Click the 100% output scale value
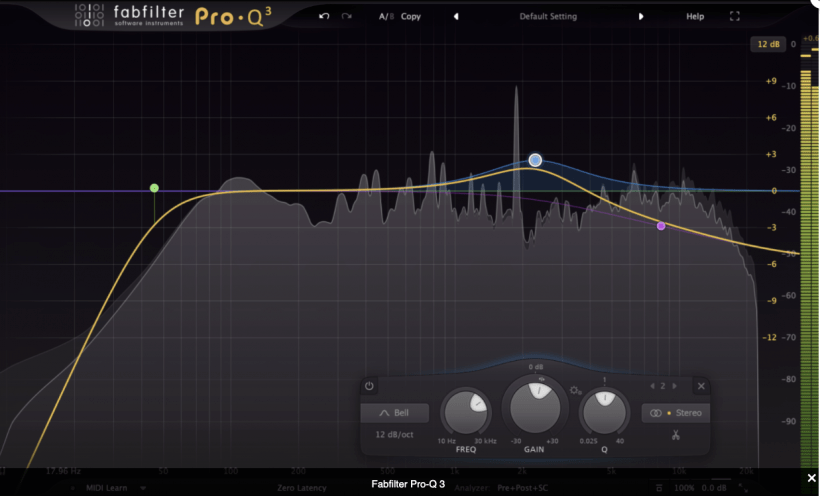The image size is (820, 496). click(x=684, y=488)
